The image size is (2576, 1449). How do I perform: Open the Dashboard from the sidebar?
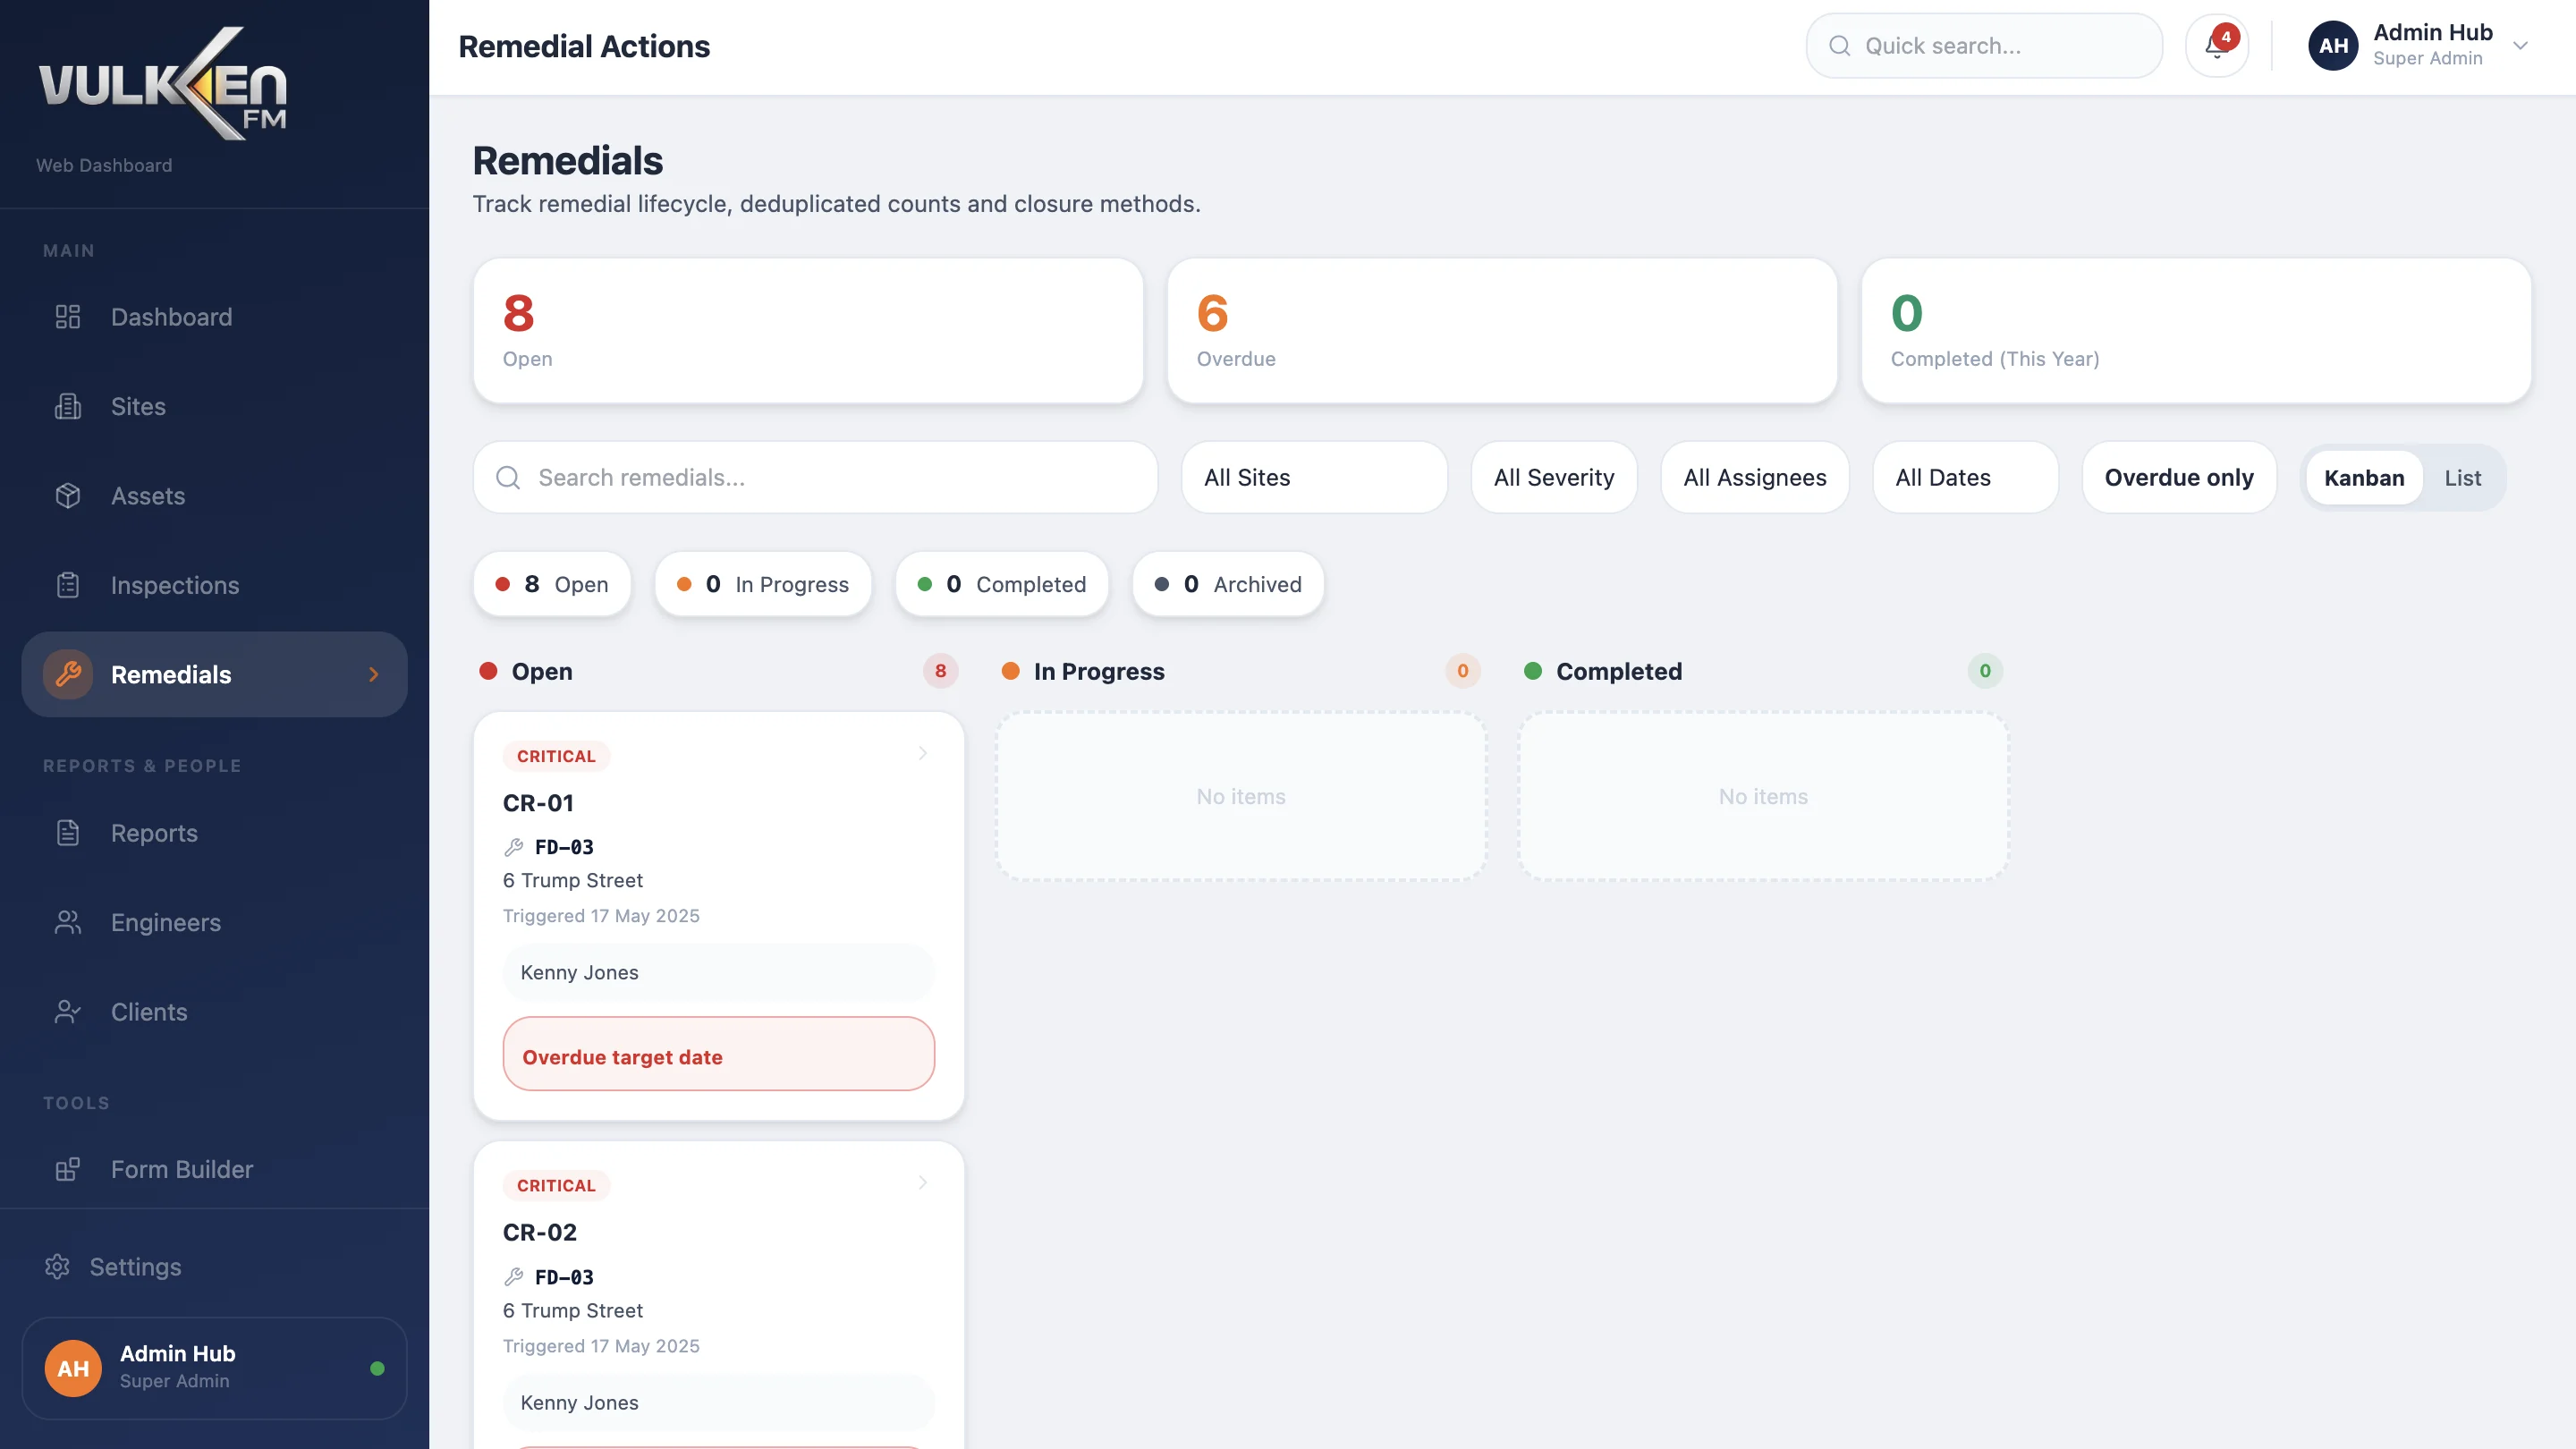[x=170, y=317]
